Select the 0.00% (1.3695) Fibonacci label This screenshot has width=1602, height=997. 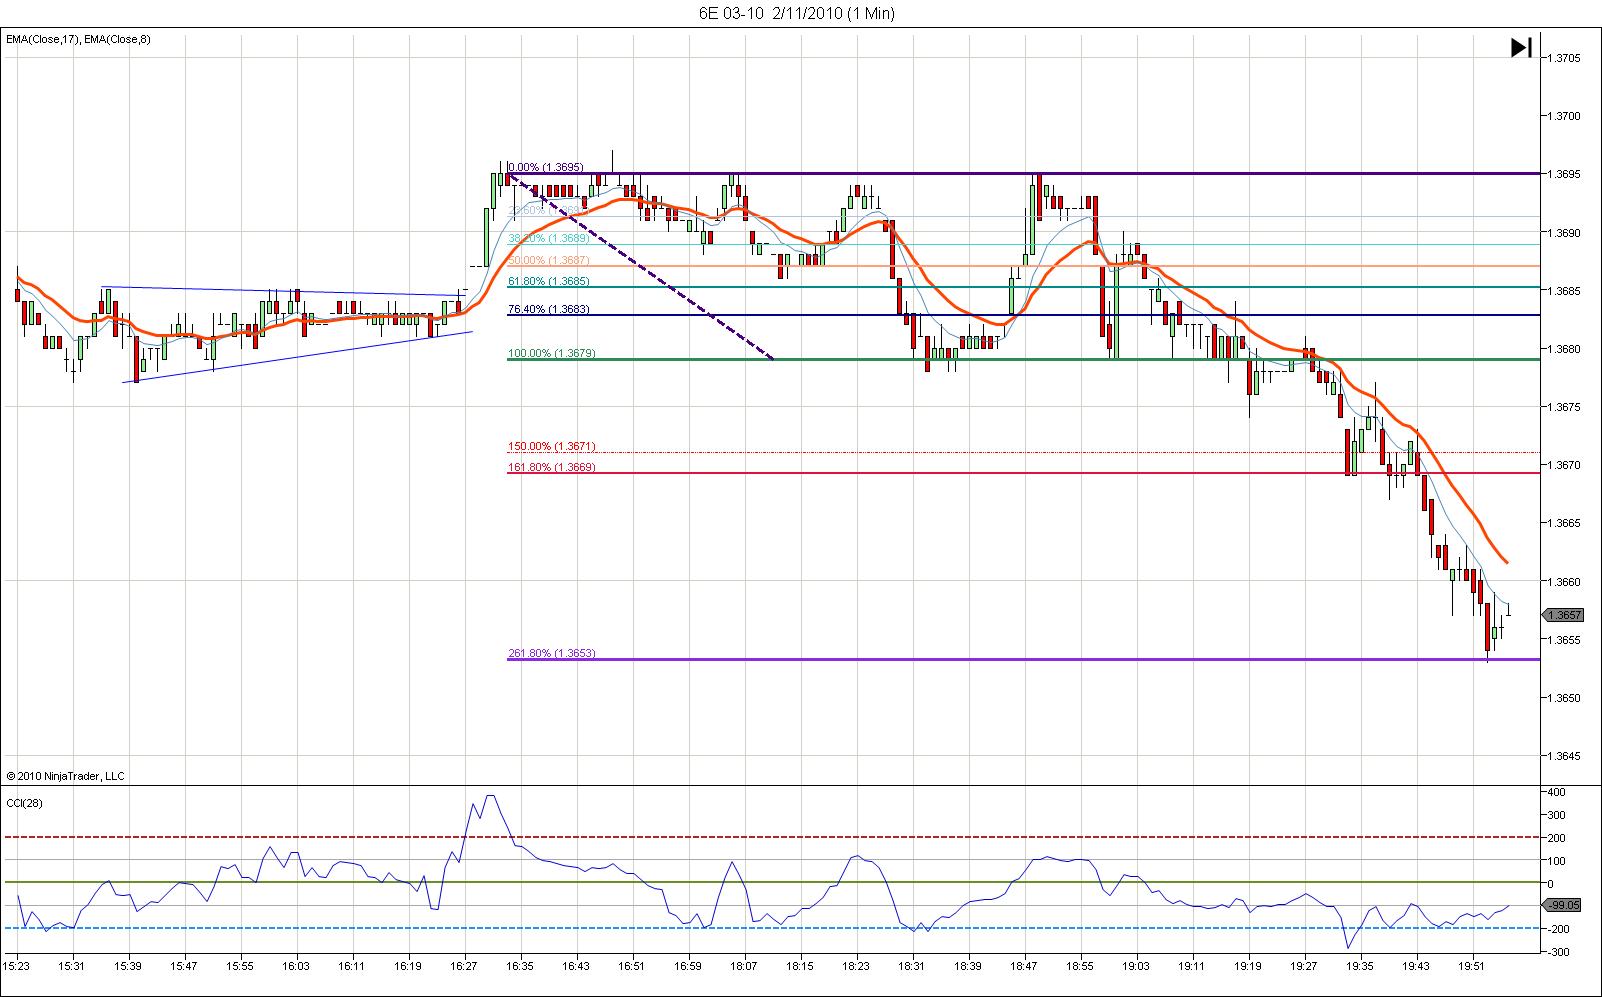pyautogui.click(x=545, y=167)
